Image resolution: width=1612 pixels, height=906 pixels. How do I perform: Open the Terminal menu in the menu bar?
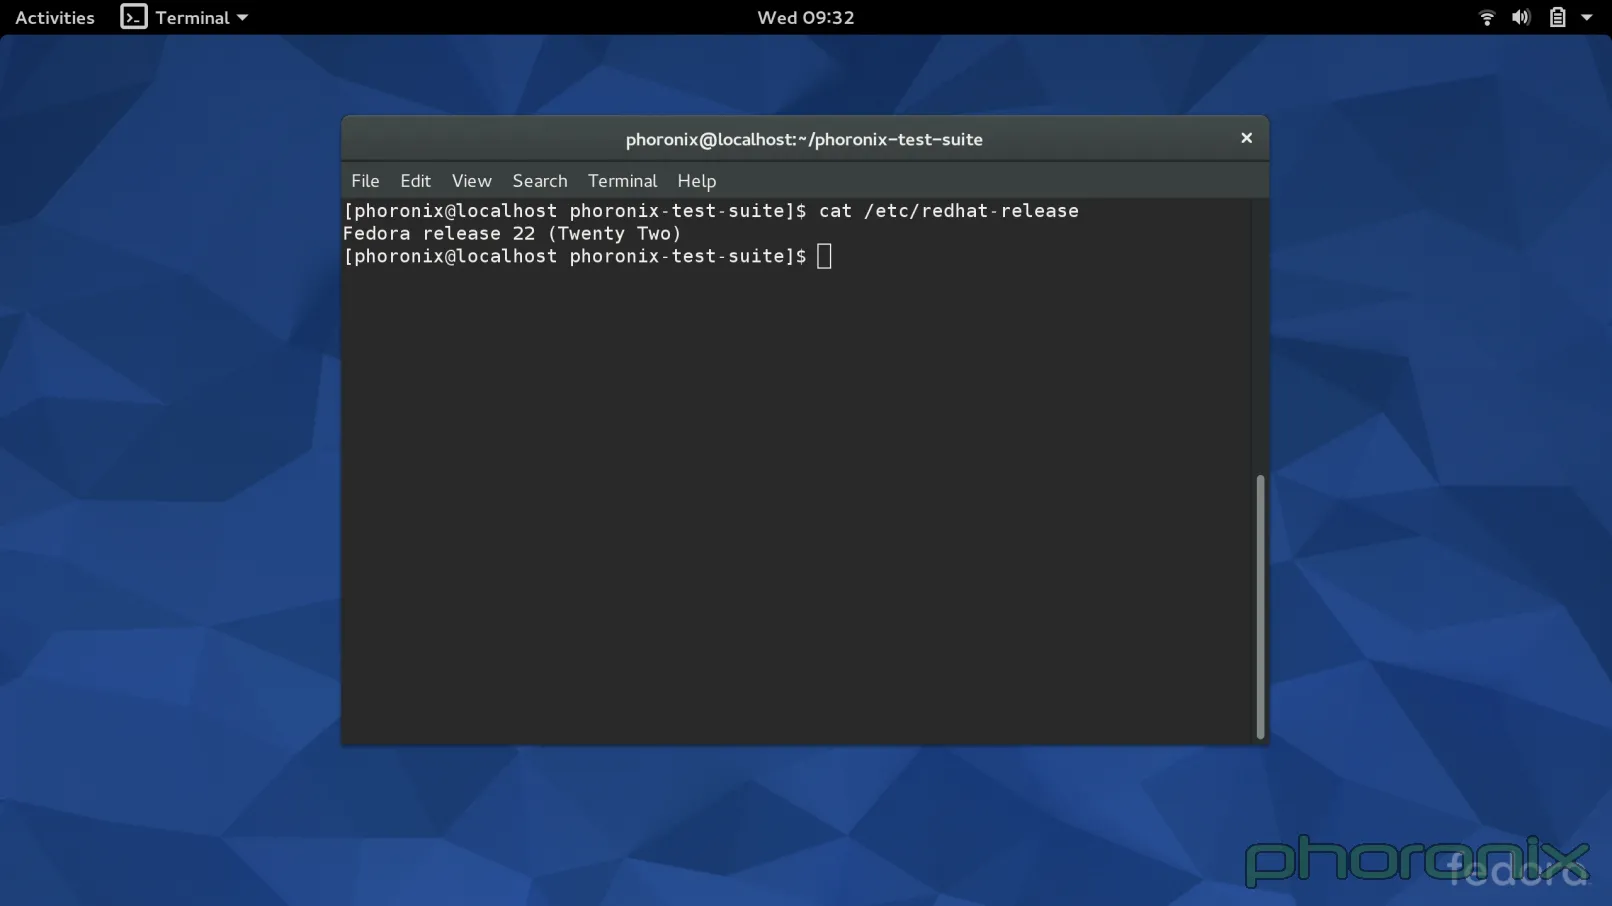[x=622, y=181]
